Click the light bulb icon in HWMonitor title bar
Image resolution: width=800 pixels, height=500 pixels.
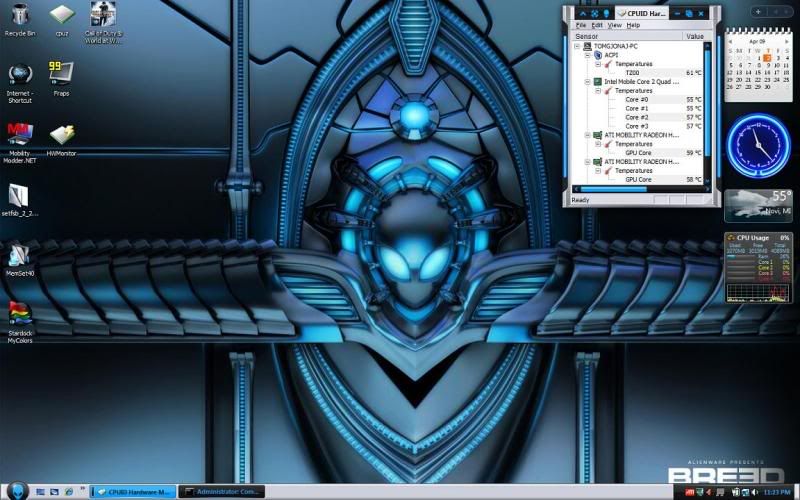pos(607,14)
